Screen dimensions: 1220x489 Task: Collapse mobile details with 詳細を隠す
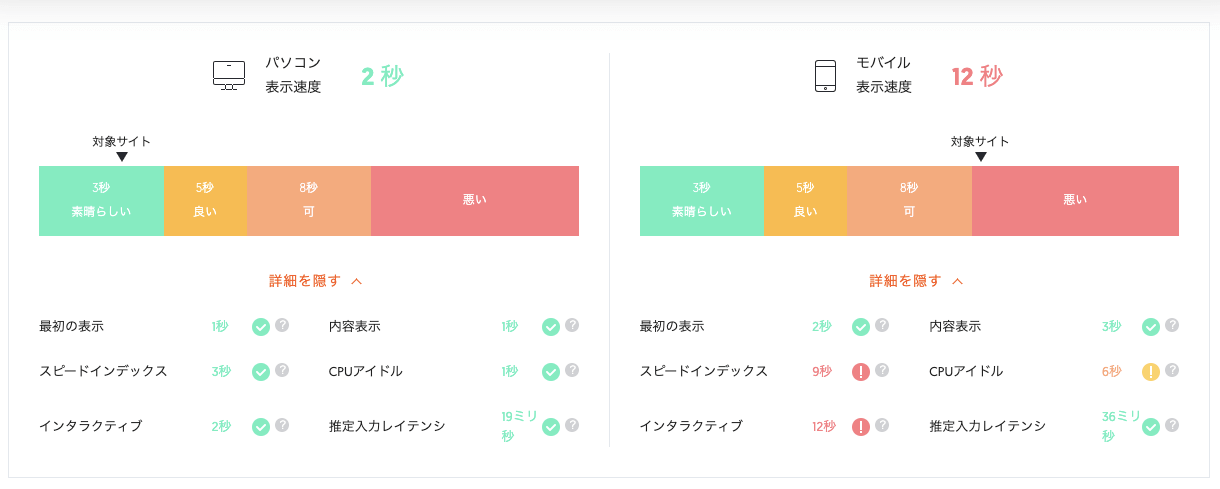(x=905, y=281)
